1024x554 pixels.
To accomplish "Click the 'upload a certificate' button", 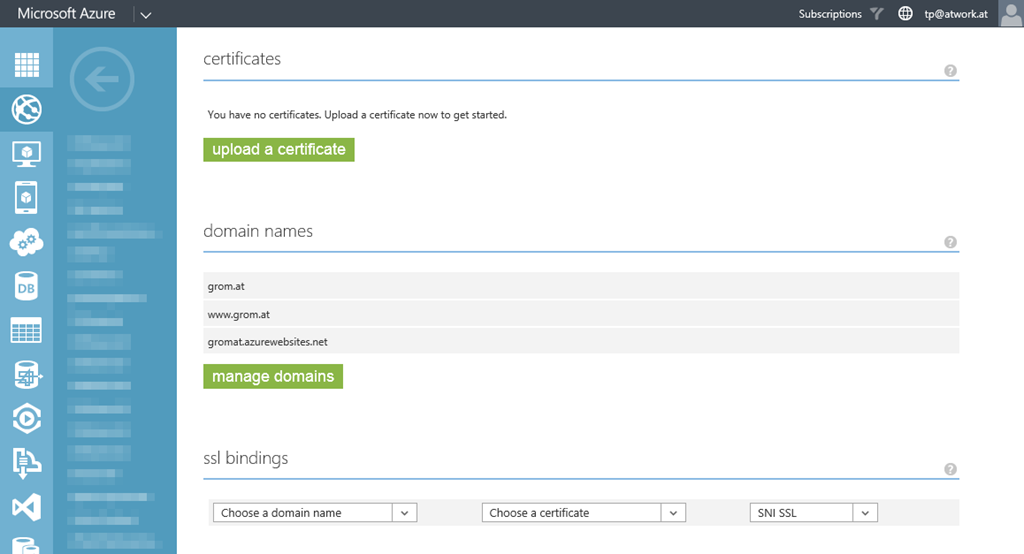I will [279, 149].
